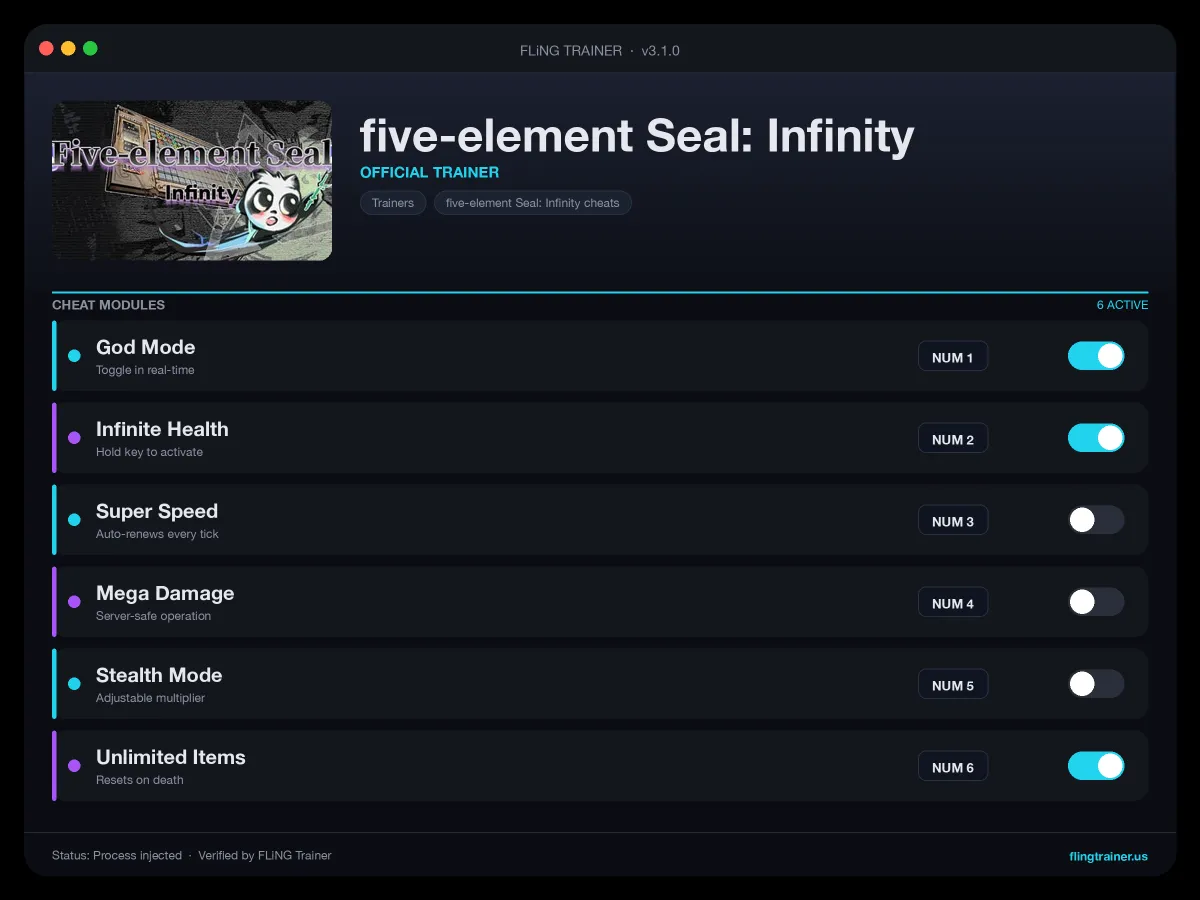
Task: Visit the flingtrainer.us link
Action: click(x=1108, y=856)
